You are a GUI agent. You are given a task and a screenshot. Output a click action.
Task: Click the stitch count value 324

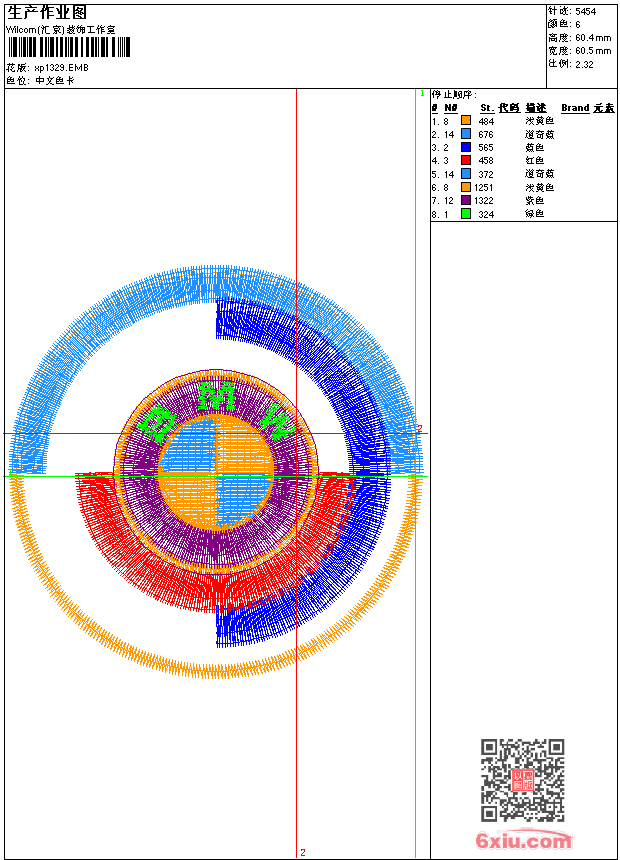coord(486,214)
